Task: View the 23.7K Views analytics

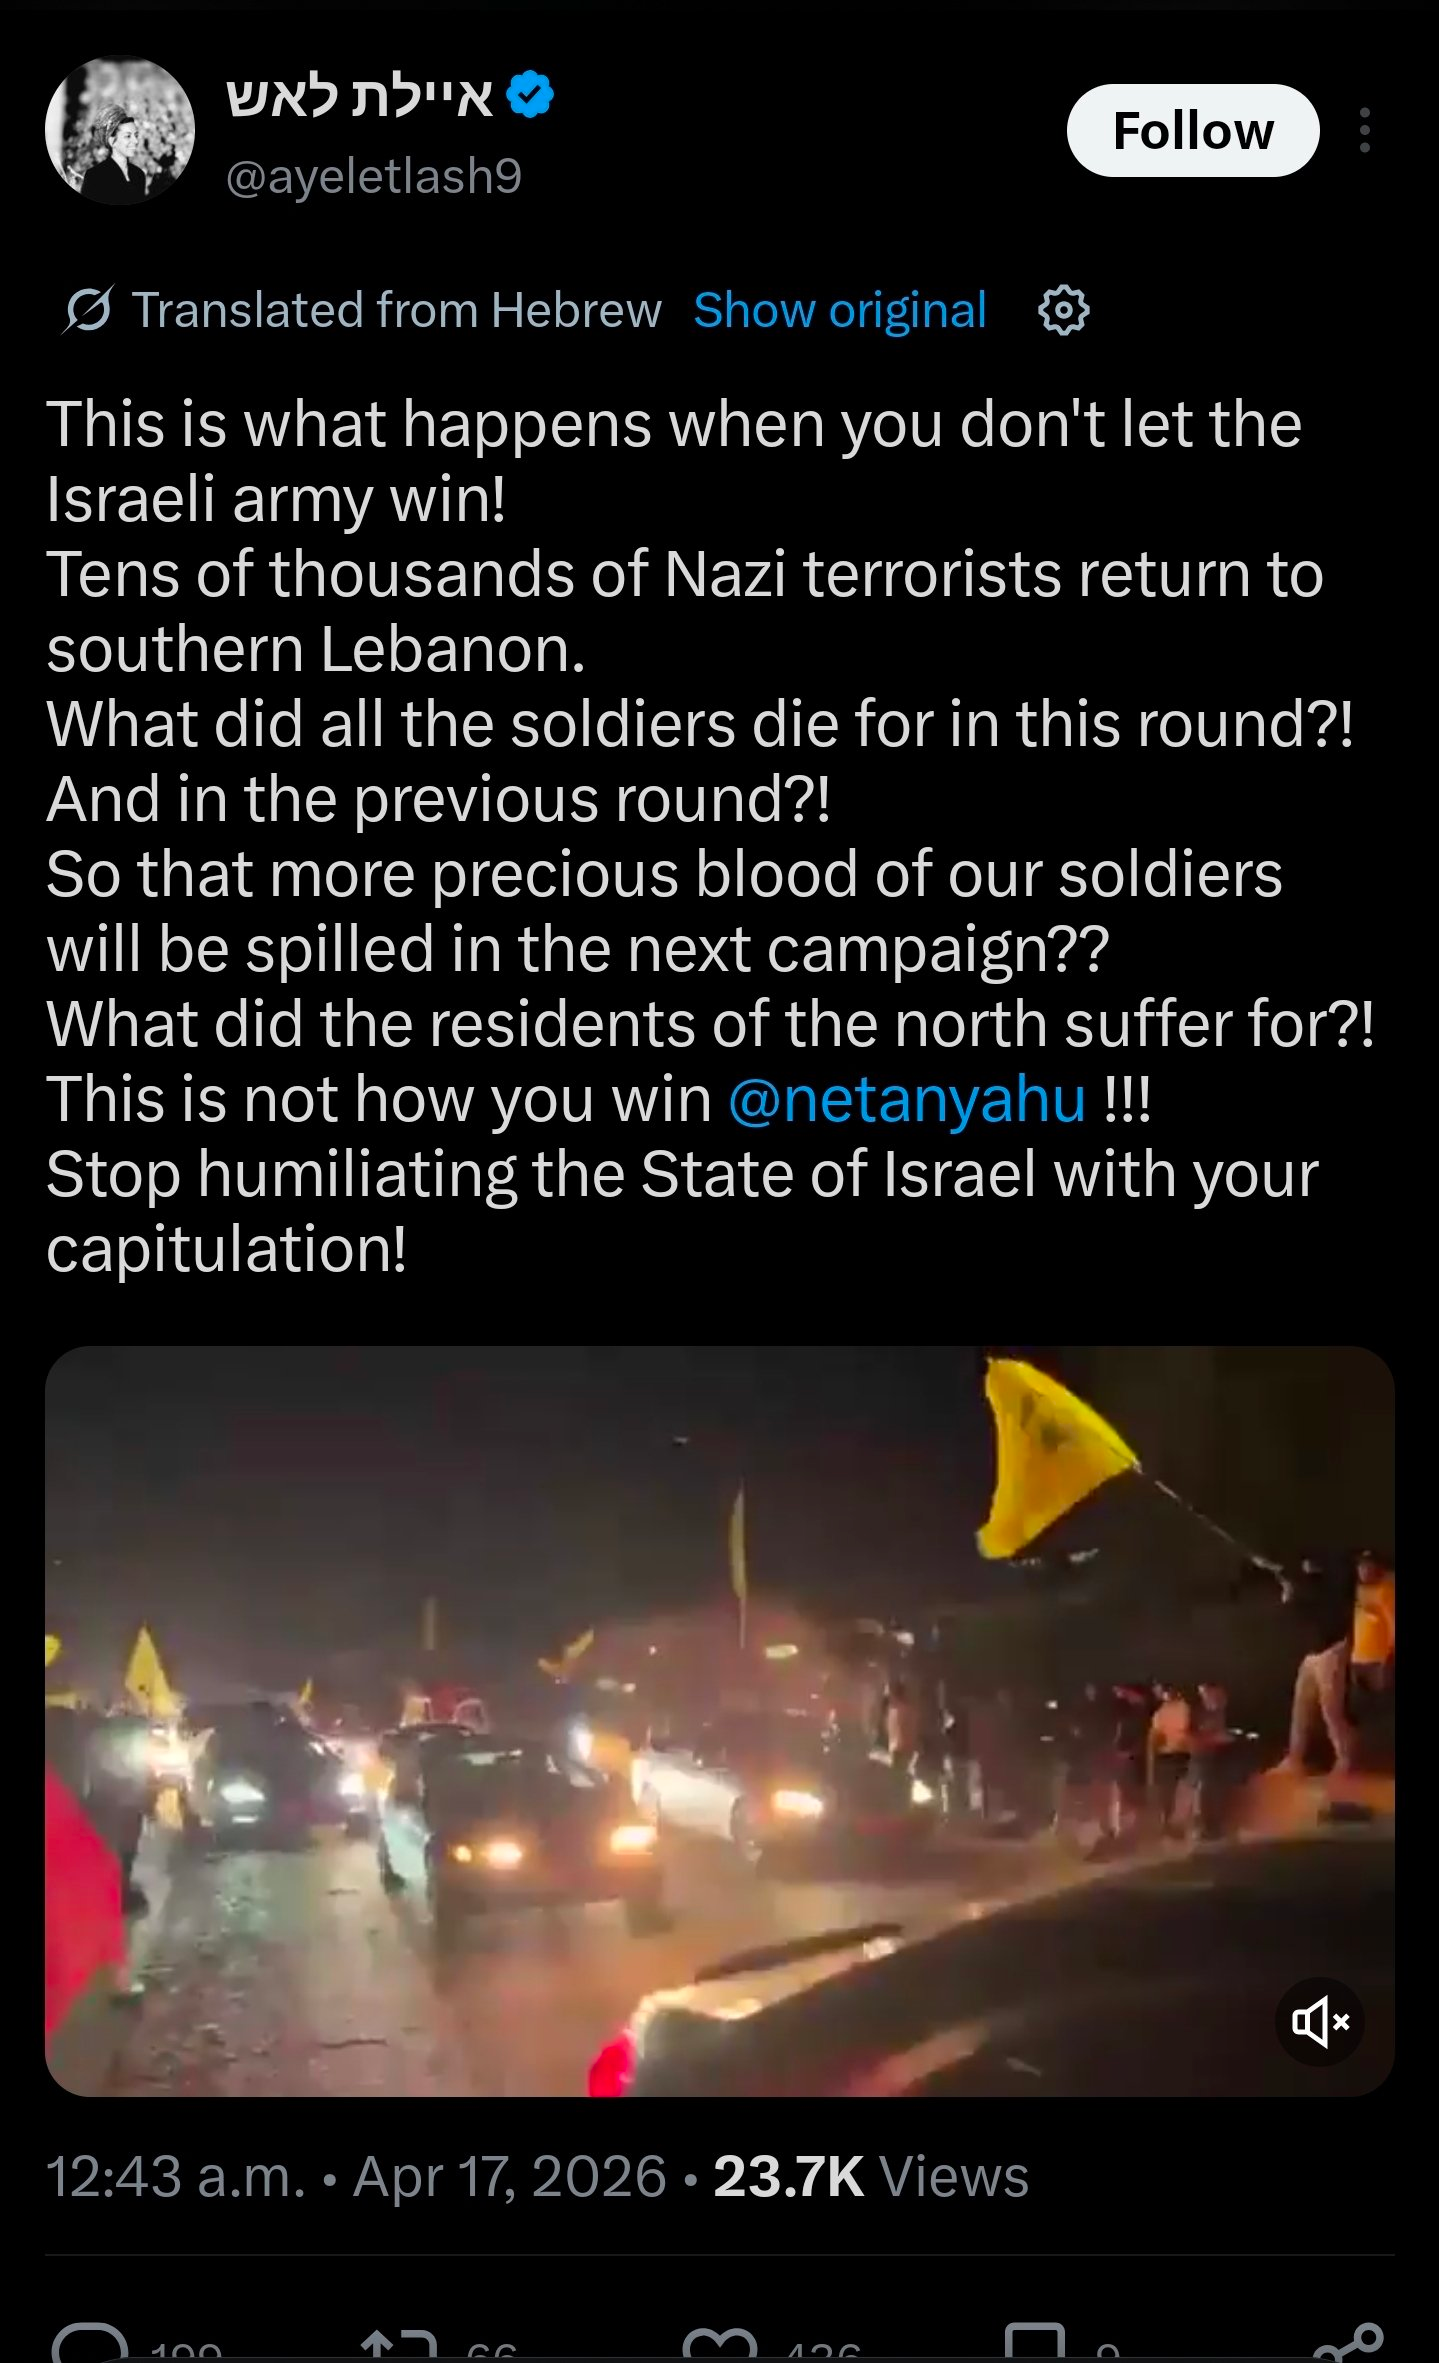Action: pyautogui.click(x=871, y=2176)
